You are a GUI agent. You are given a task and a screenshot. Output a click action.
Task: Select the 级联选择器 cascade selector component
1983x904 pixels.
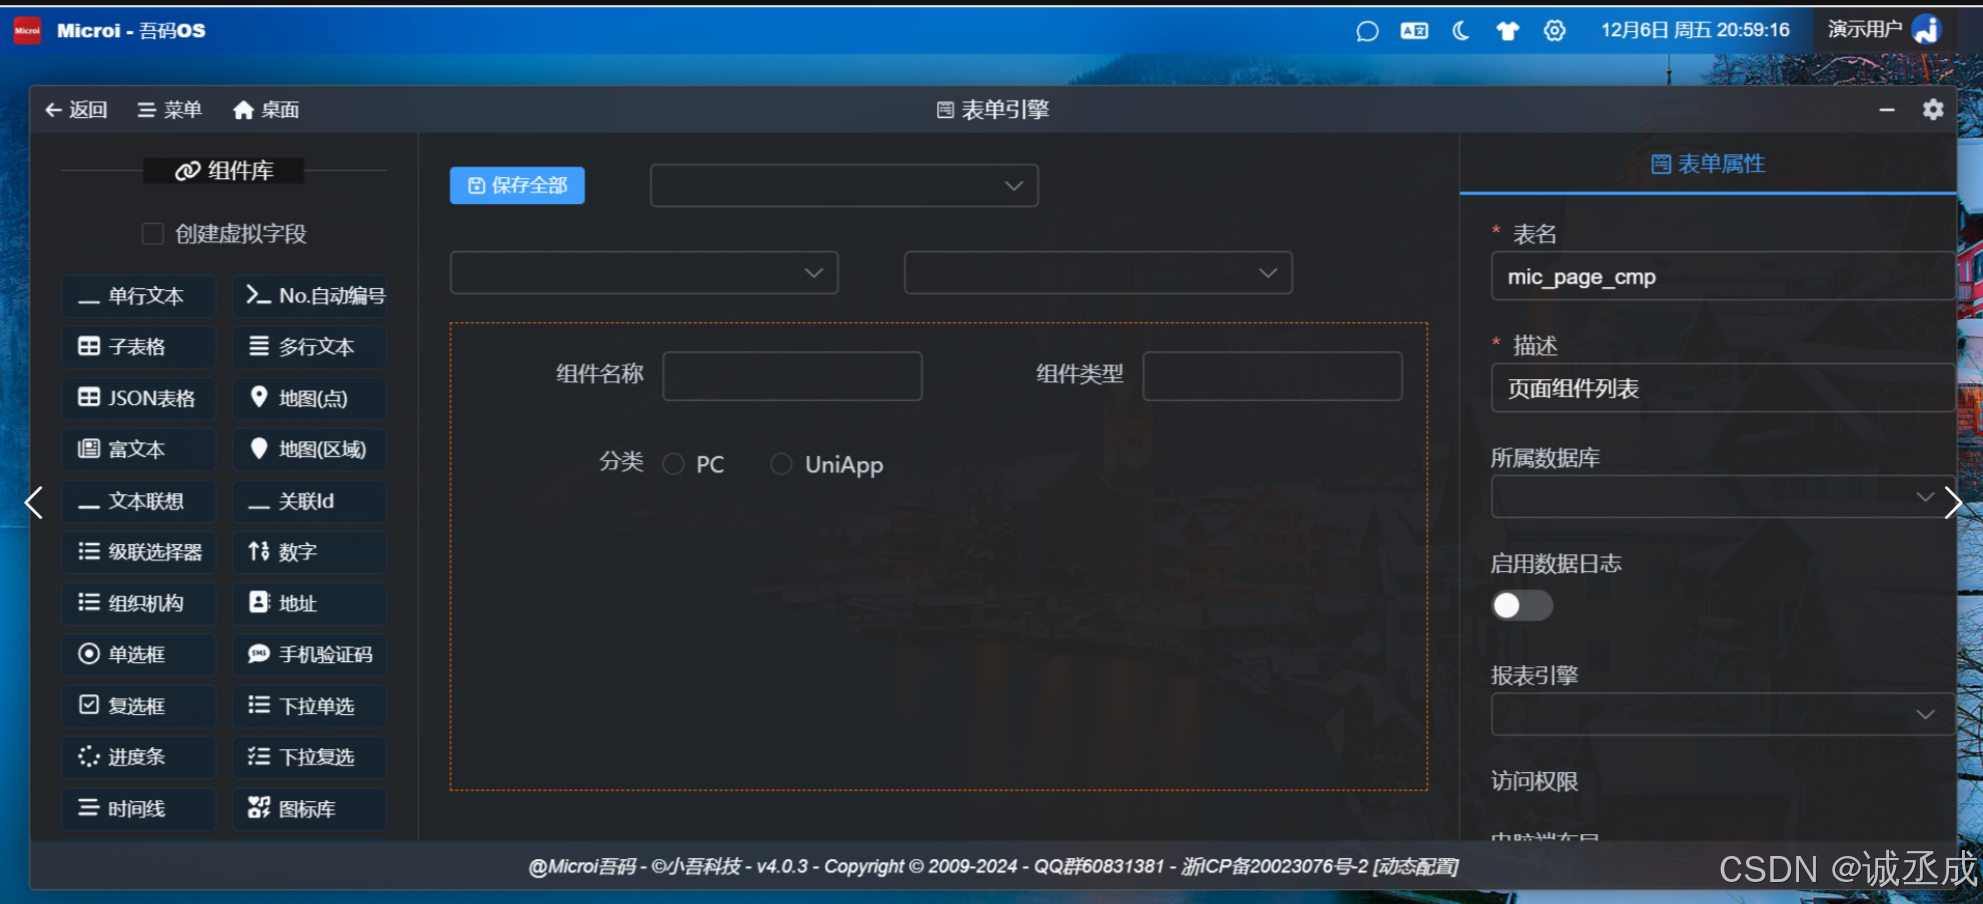(x=138, y=552)
